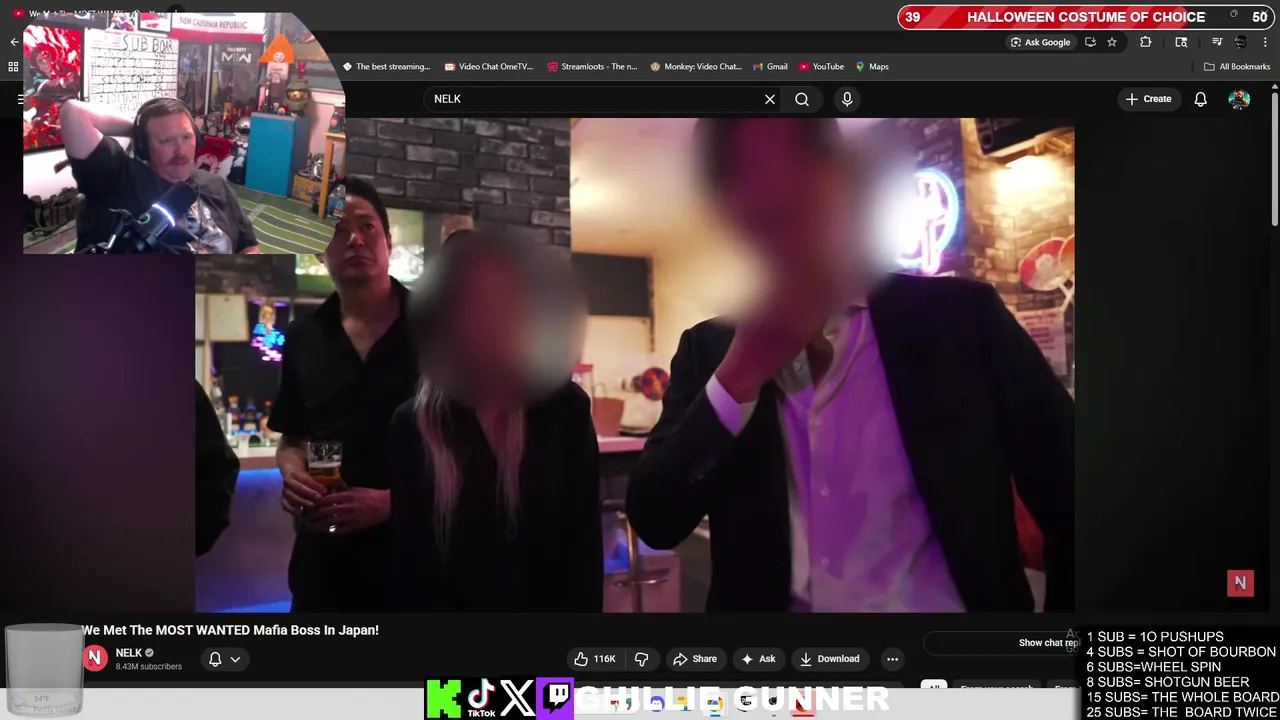Click the '8.43M subscribers' text
The image size is (1280, 720).
tap(149, 667)
